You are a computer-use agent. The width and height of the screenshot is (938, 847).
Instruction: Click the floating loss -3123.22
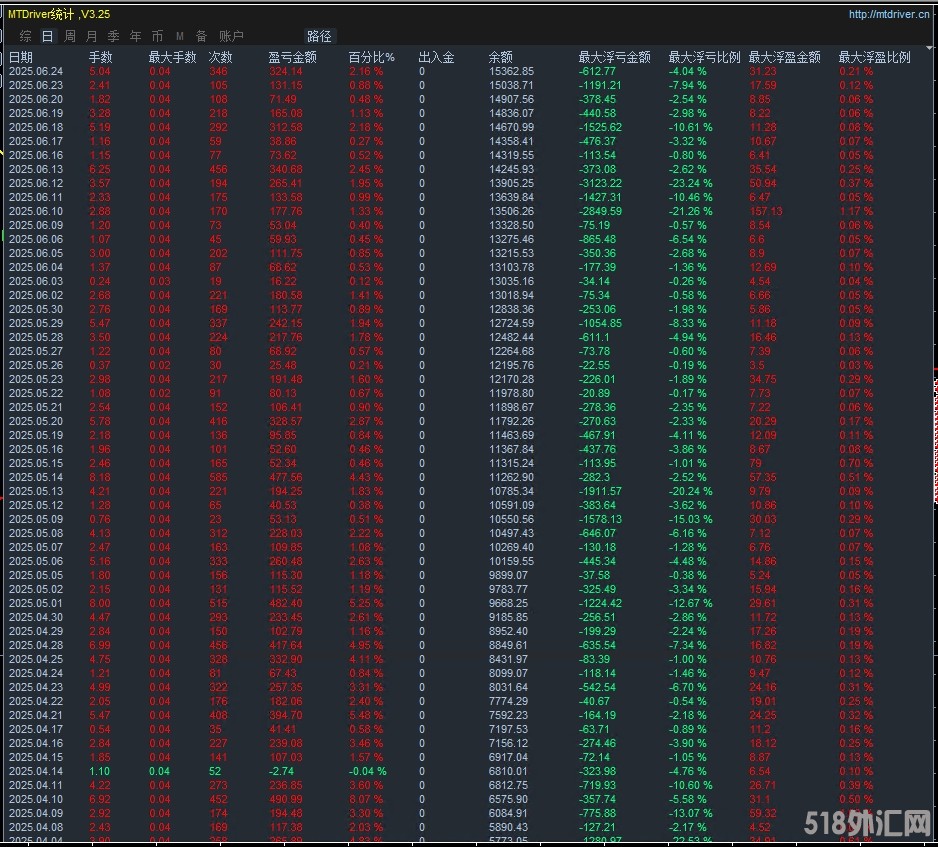coord(600,184)
